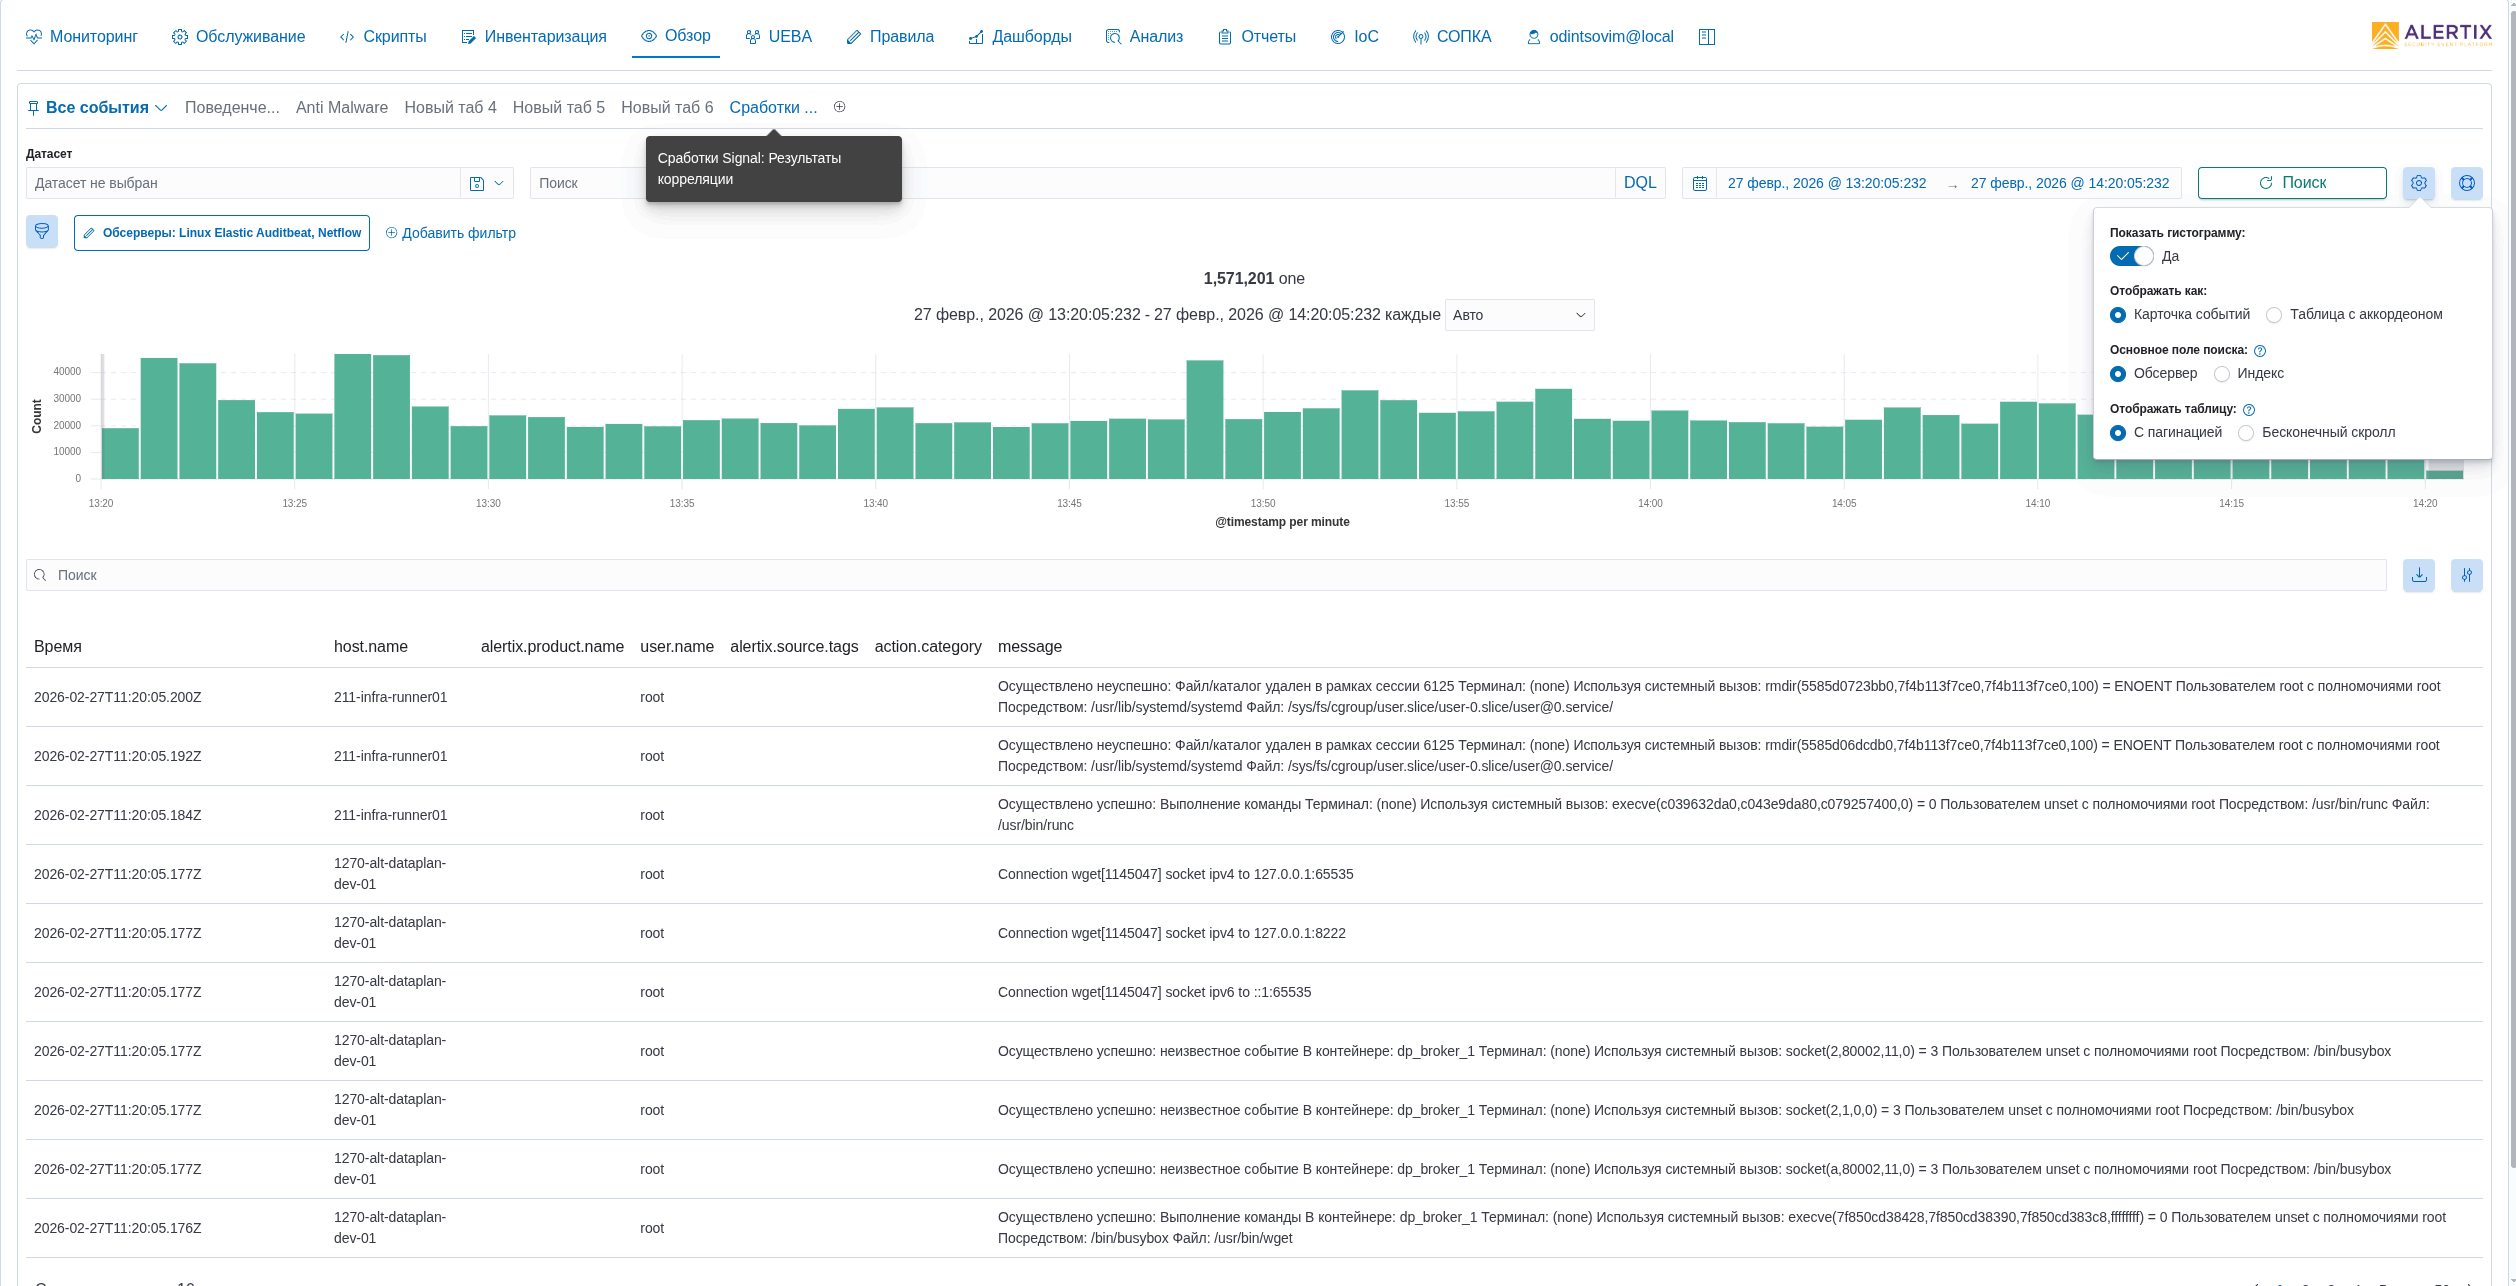The width and height of the screenshot is (2516, 1286).
Task: Toggle the Показать гистограмму switch
Action: 2131,256
